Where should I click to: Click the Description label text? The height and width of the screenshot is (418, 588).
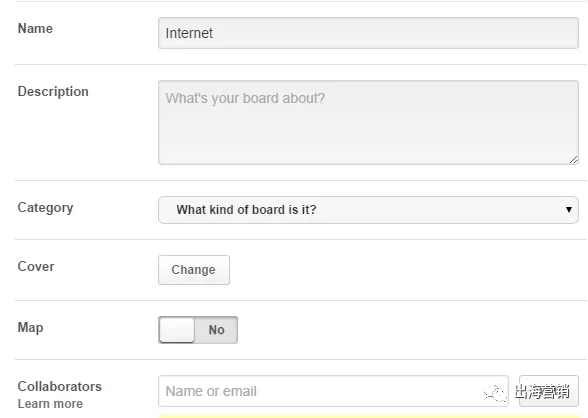(x=53, y=91)
